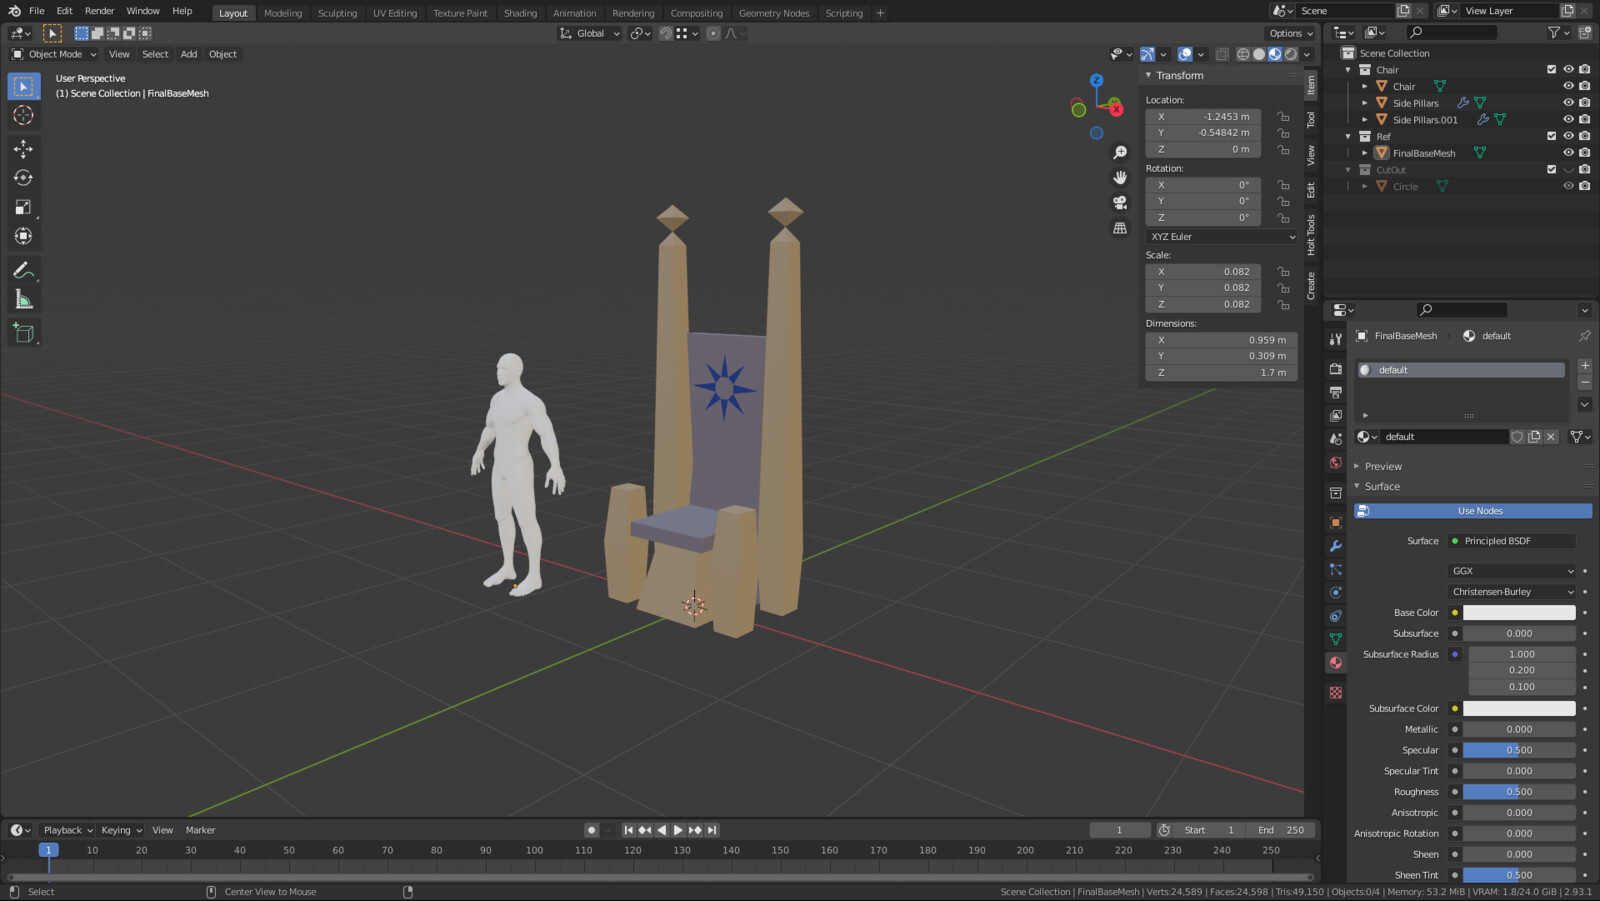Toggle lock on Location X
The width and height of the screenshot is (1600, 901).
(x=1283, y=116)
